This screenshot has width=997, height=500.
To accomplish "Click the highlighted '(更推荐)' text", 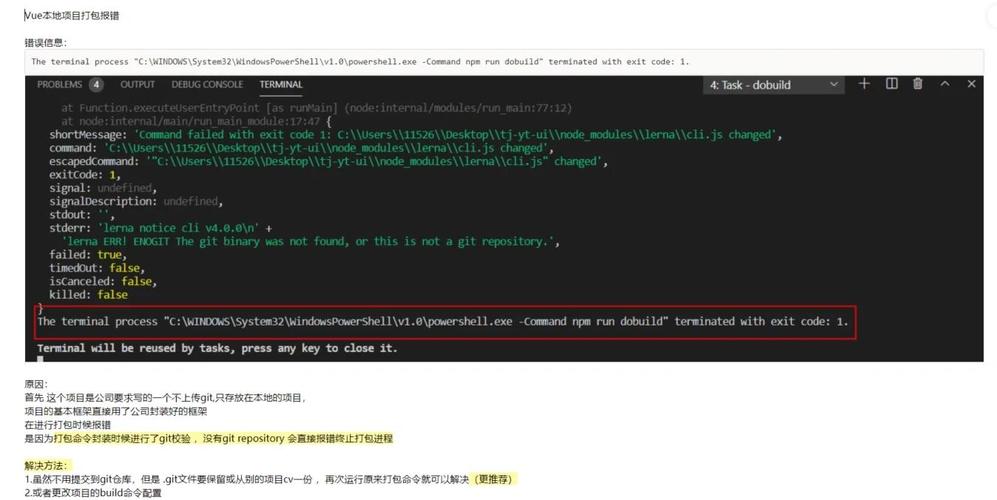I will (x=497, y=480).
